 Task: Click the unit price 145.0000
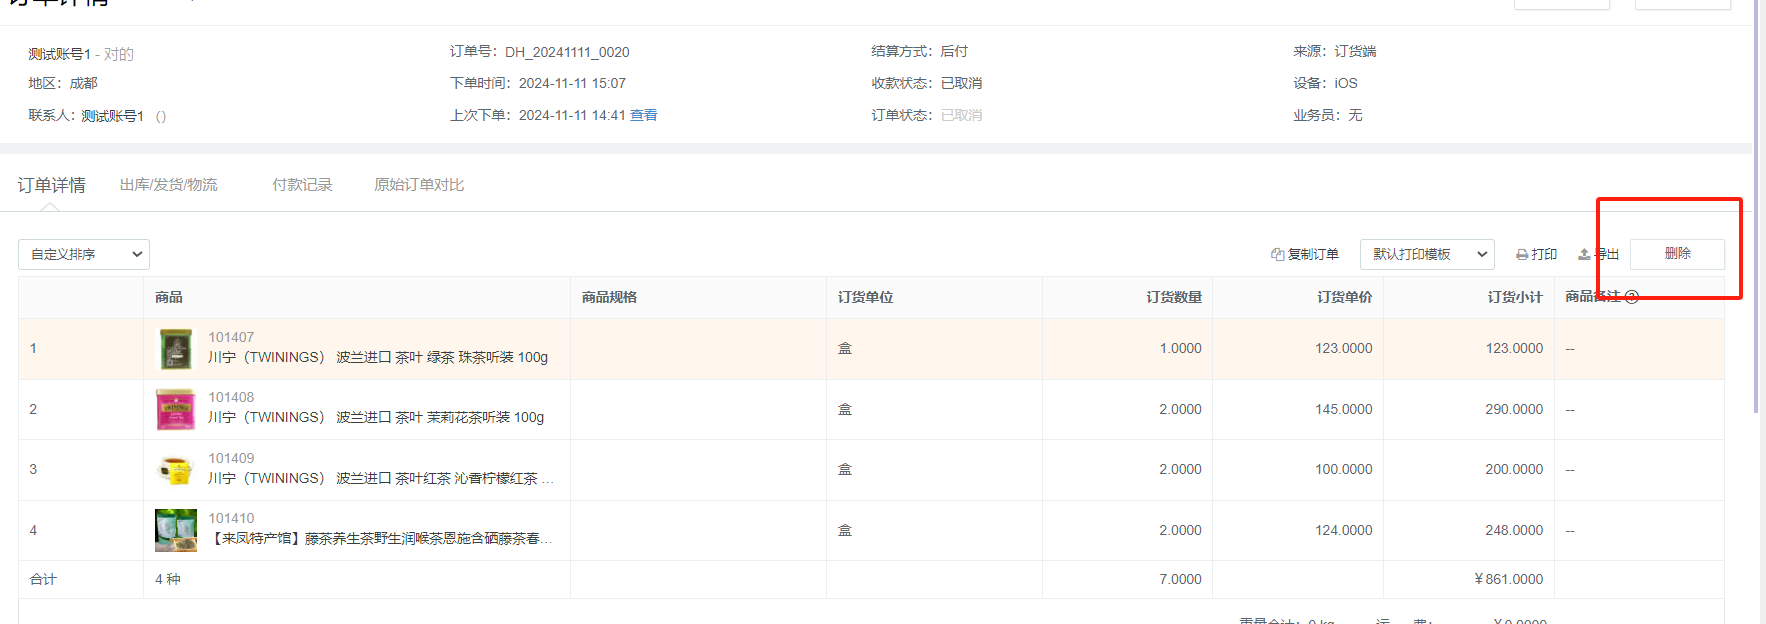[x=1344, y=409]
